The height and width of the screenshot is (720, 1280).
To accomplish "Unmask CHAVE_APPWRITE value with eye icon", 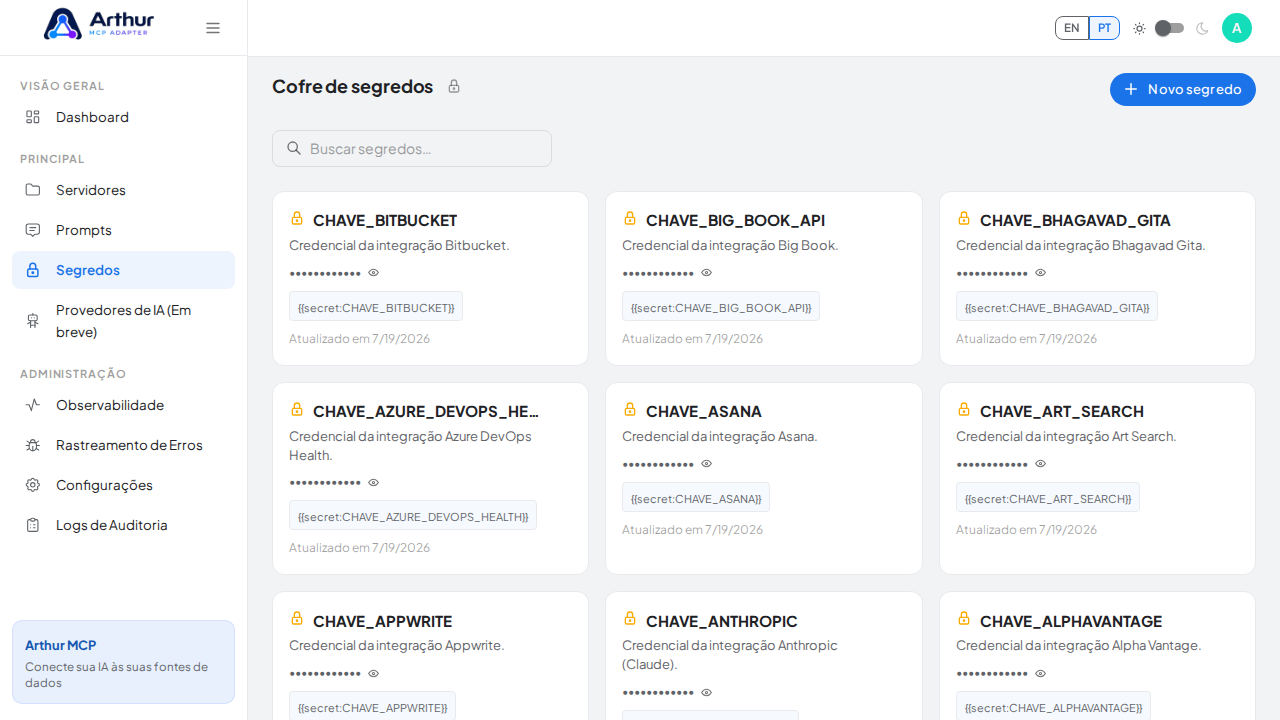I will (374, 674).
